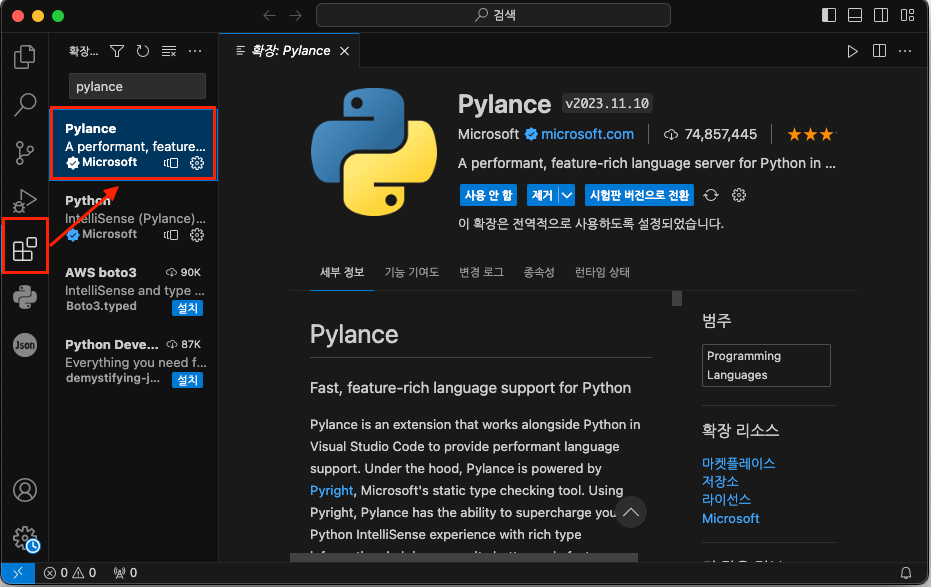The height and width of the screenshot is (587, 931).
Task: Open the Explorer view in activity bar
Action: click(x=24, y=57)
